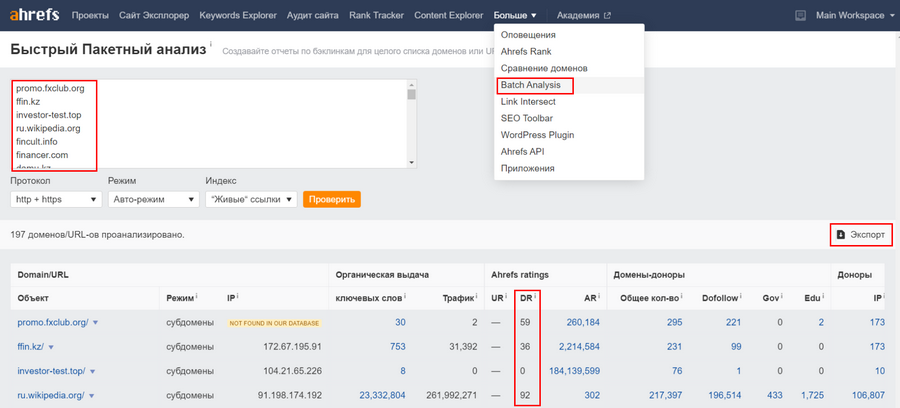Sort by ключевых слов column header

pyautogui.click(x=369, y=298)
